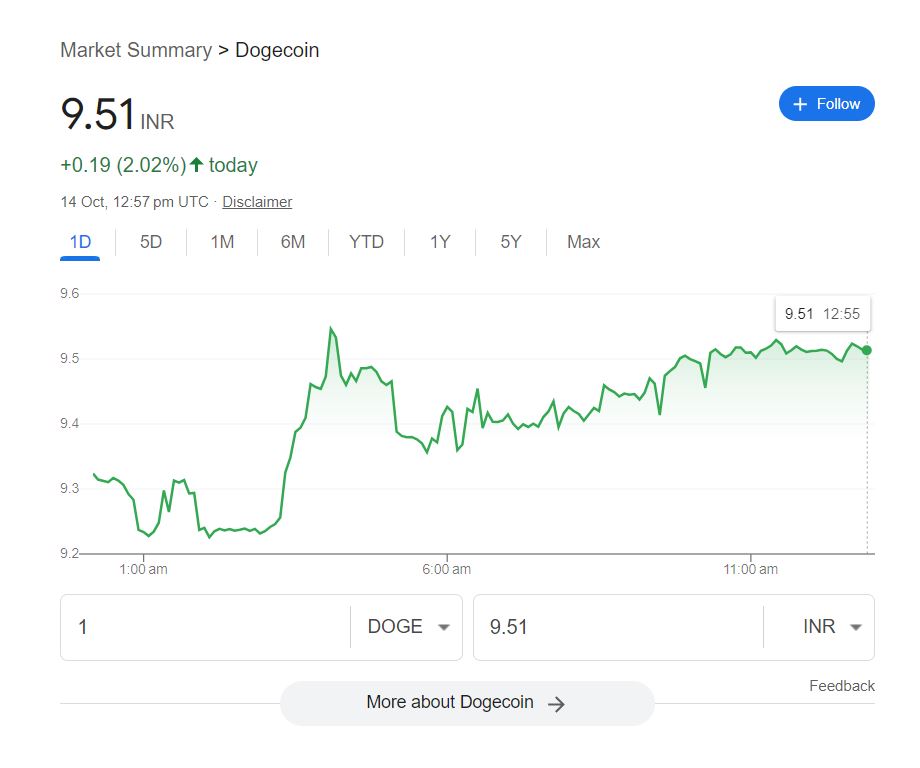Click the Feedback link
Image resolution: width=920 pixels, height=768 pixels.
841,686
